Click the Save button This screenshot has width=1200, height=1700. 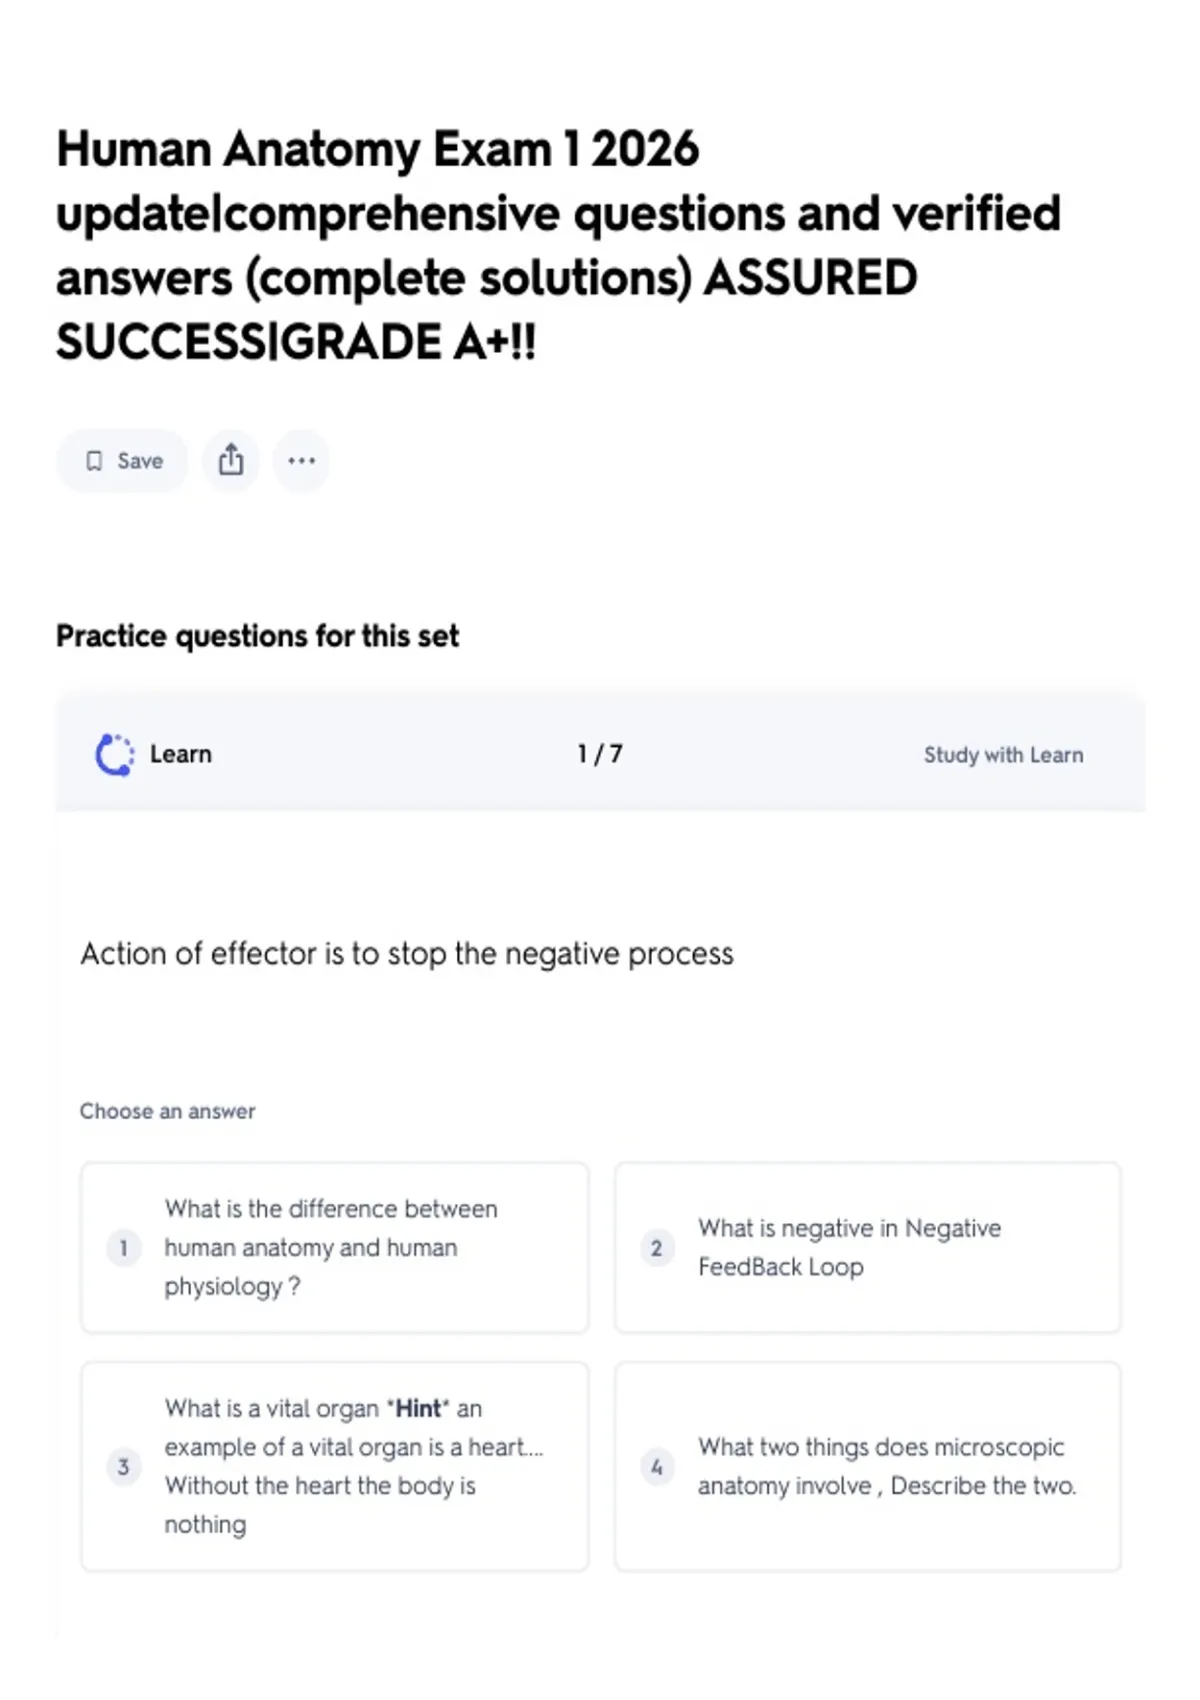click(x=122, y=461)
